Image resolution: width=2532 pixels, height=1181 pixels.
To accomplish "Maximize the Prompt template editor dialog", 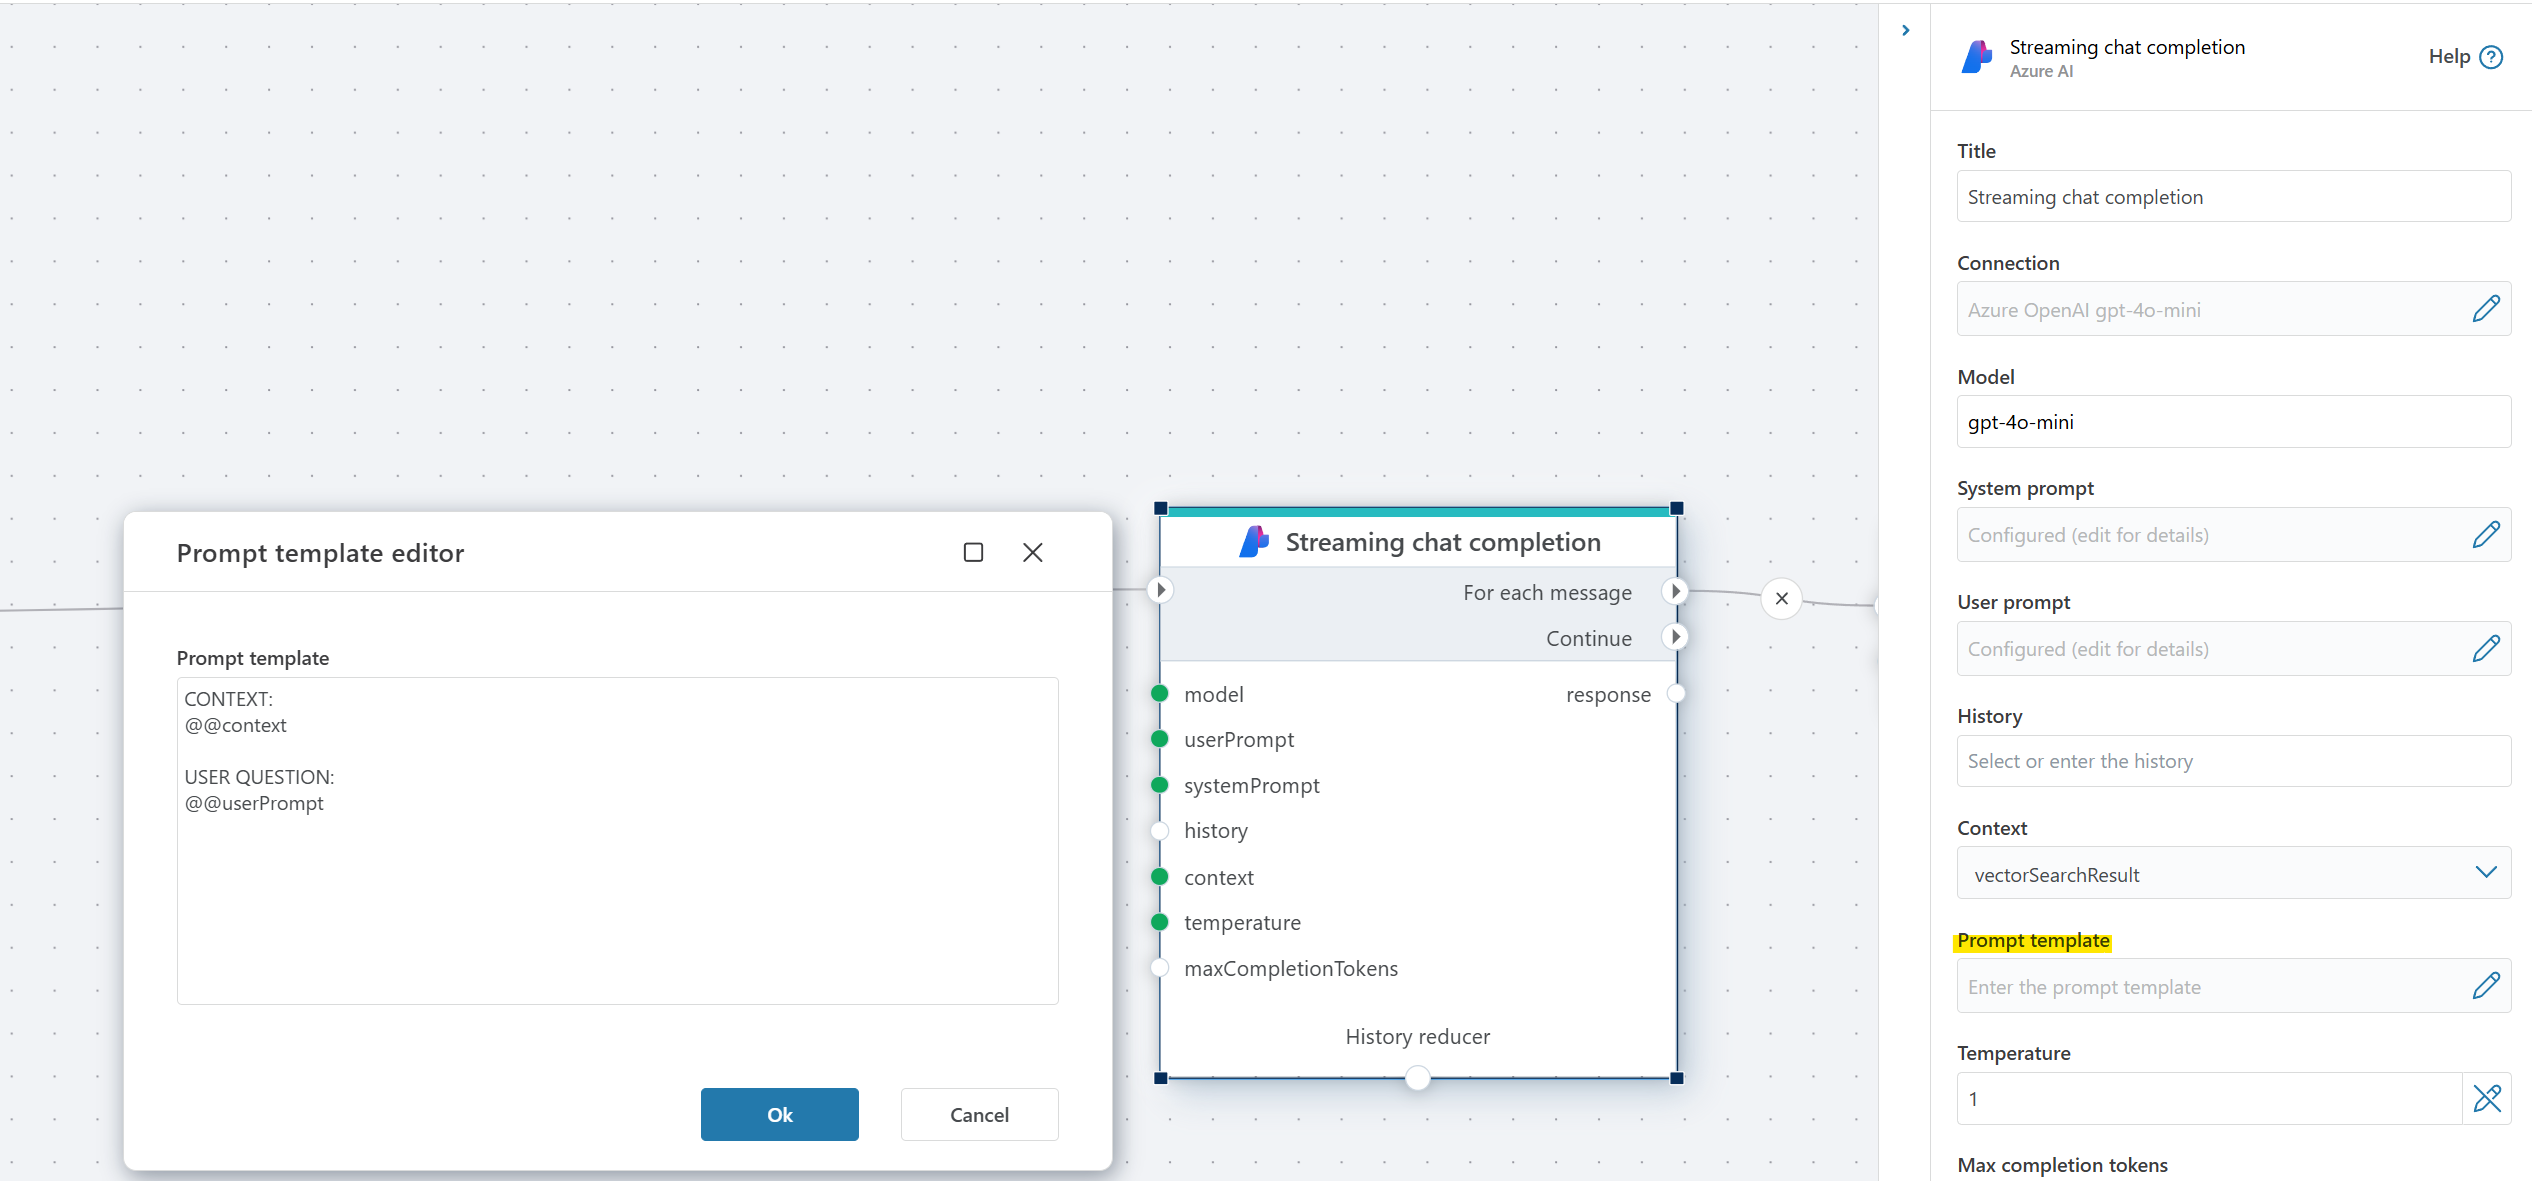I will (x=973, y=553).
